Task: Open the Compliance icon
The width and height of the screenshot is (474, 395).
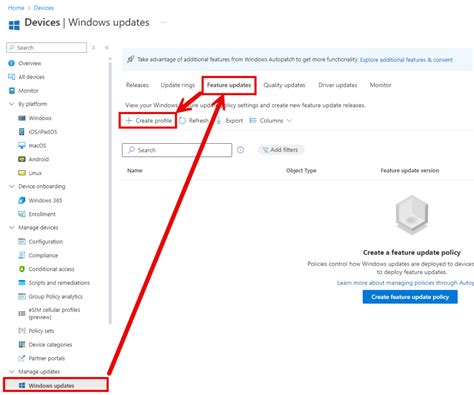Action: pyautogui.click(x=22, y=255)
